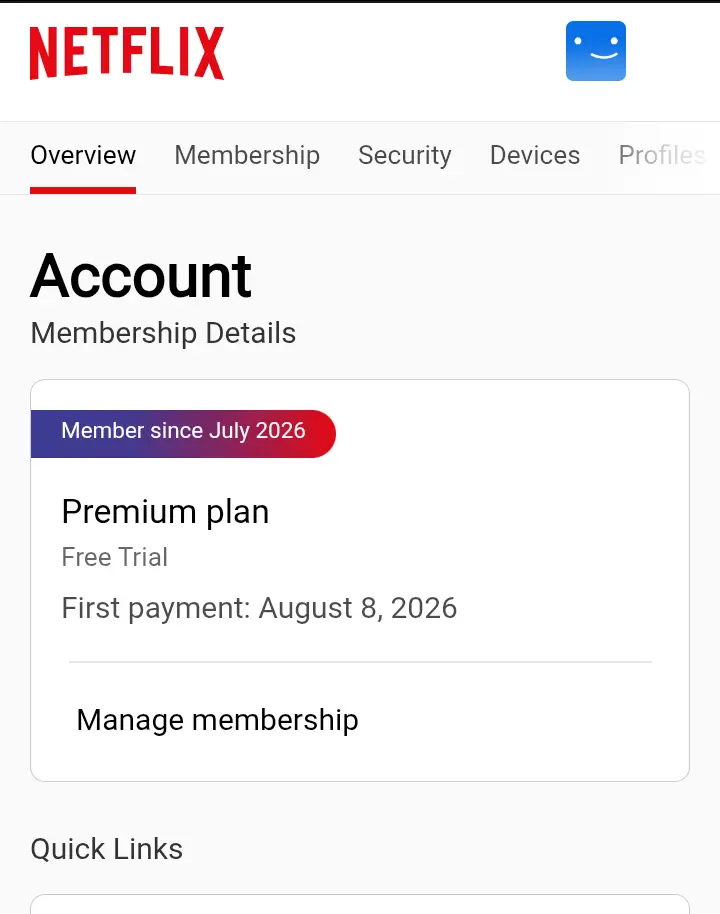Open Manage membership
The height and width of the screenshot is (914, 720).
click(x=217, y=720)
